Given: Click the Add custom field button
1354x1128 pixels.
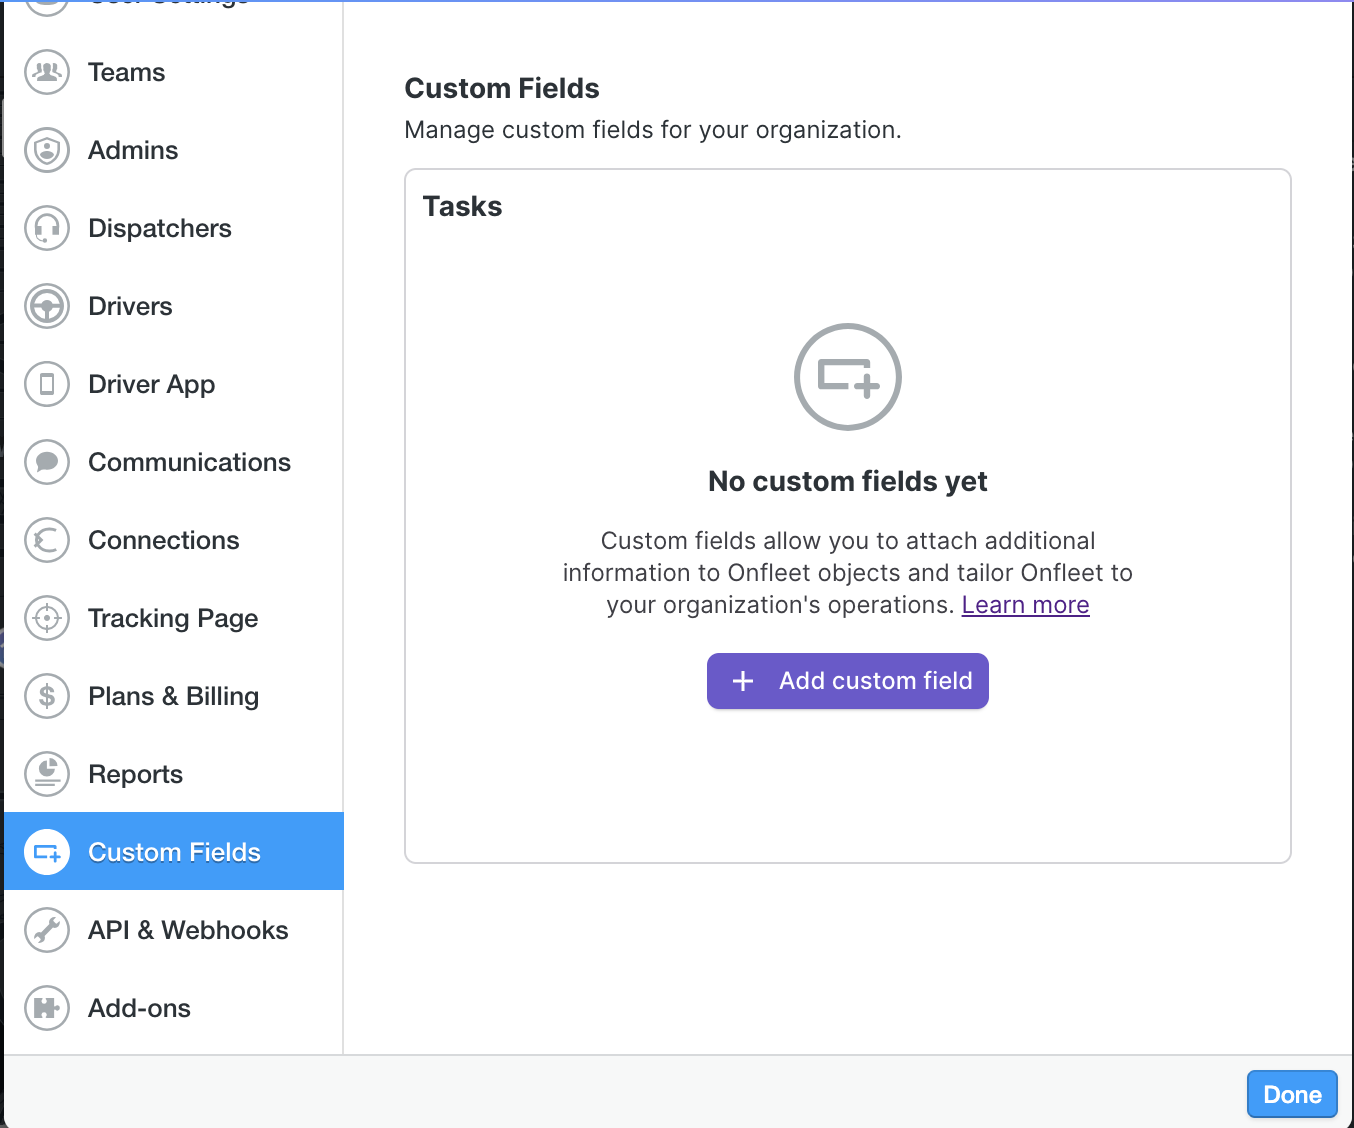Looking at the screenshot, I should tap(848, 681).
